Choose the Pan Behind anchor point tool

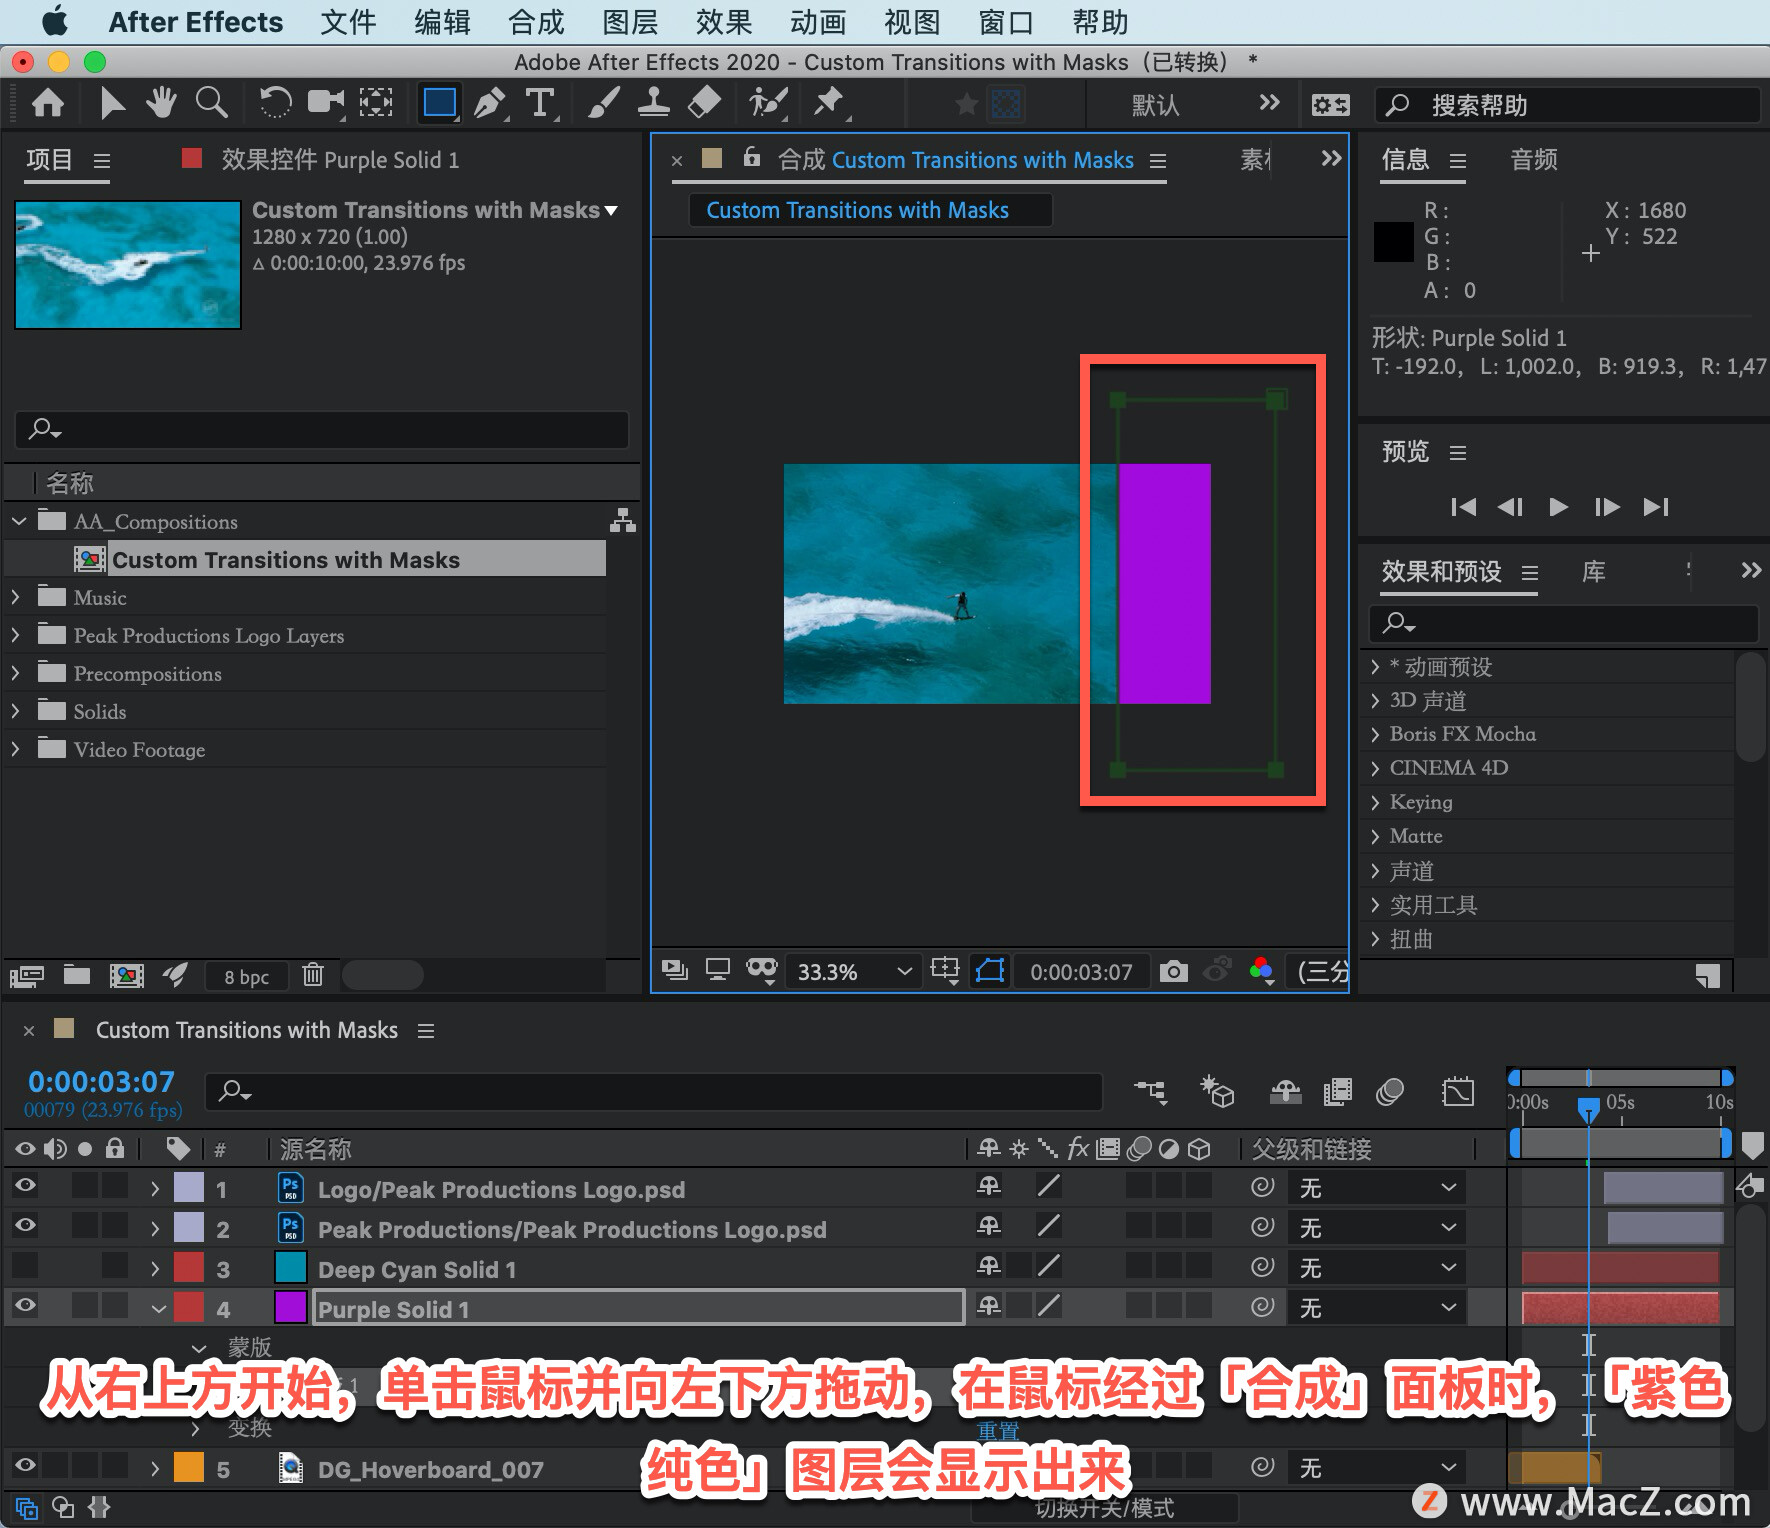pos(376,103)
